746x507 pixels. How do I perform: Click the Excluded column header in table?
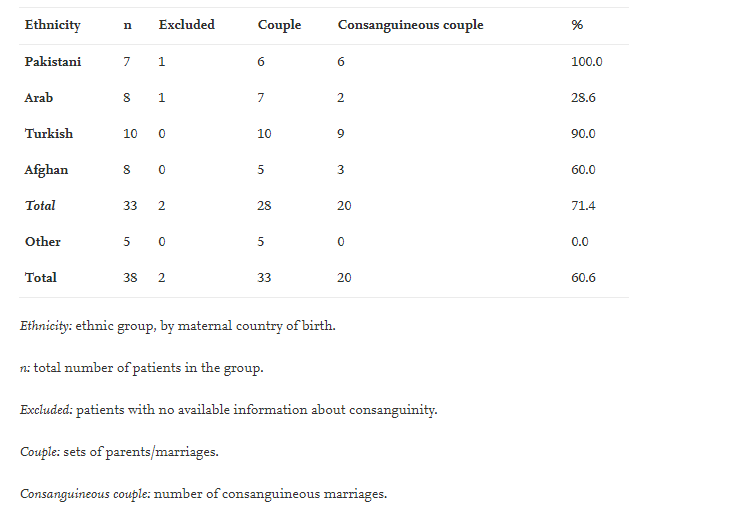[186, 25]
